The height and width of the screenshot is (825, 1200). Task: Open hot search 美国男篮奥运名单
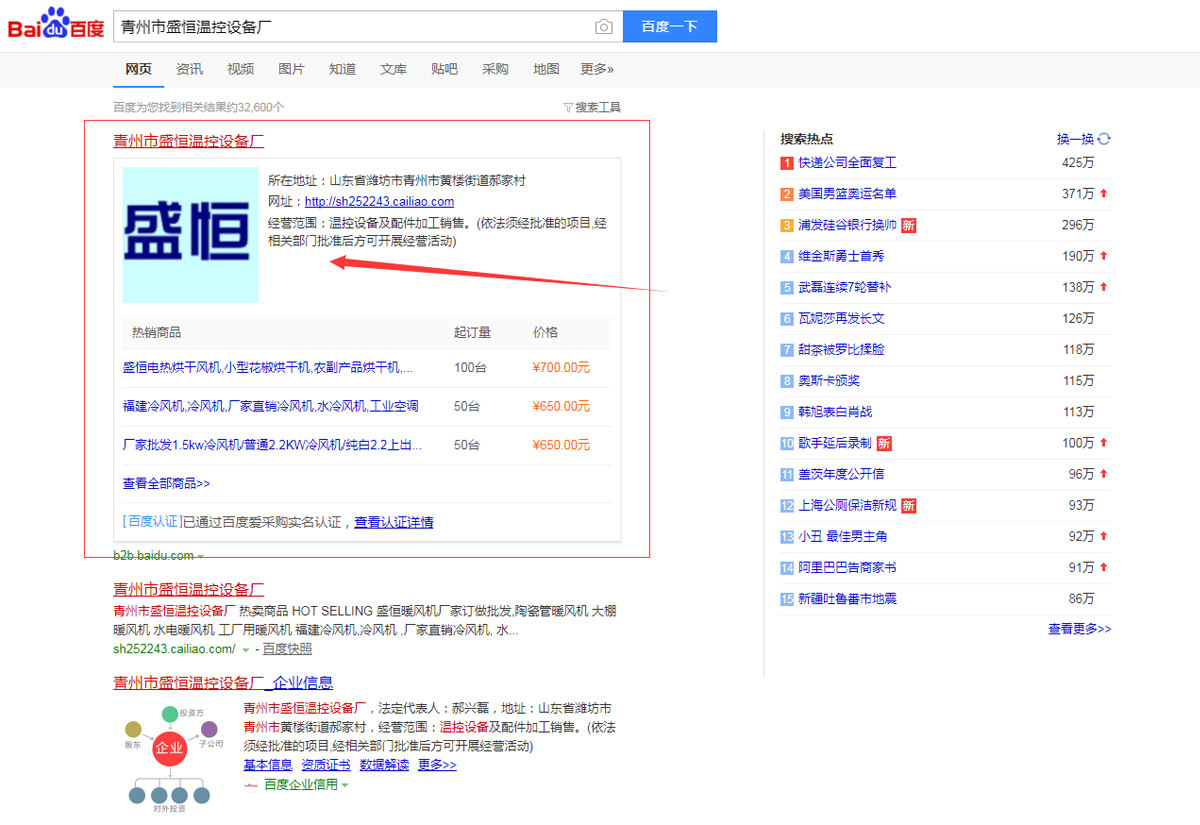(x=847, y=194)
